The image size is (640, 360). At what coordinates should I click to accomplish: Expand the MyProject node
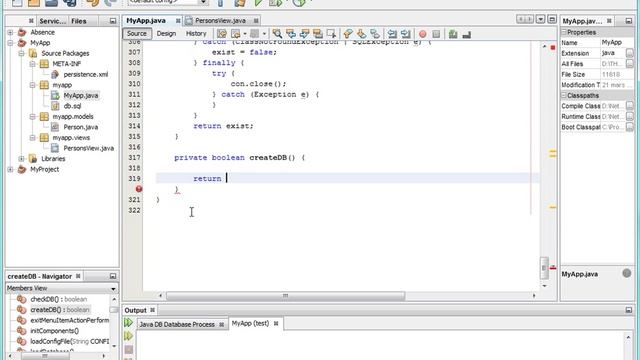10,169
